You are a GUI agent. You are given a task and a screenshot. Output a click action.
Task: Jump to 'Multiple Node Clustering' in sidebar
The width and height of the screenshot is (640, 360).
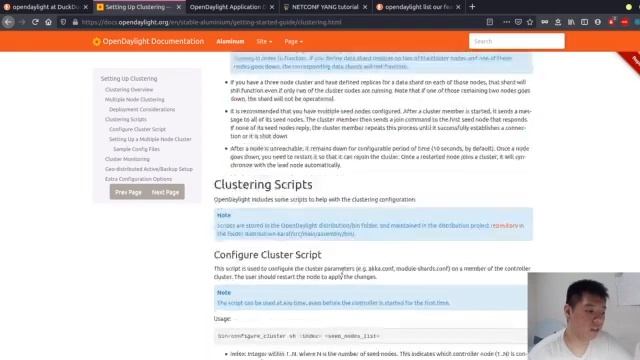tap(135, 100)
